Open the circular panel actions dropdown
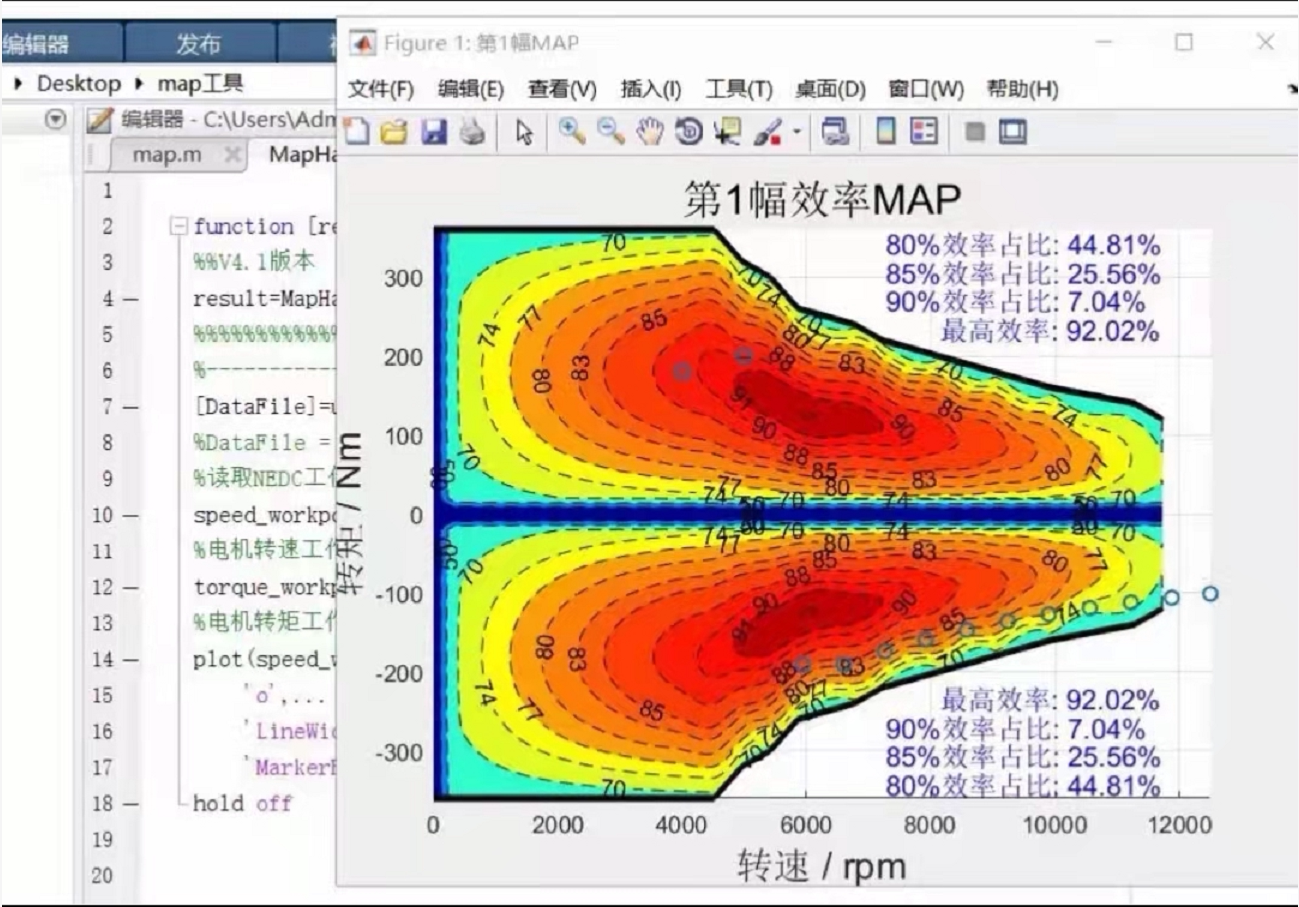 point(57,120)
